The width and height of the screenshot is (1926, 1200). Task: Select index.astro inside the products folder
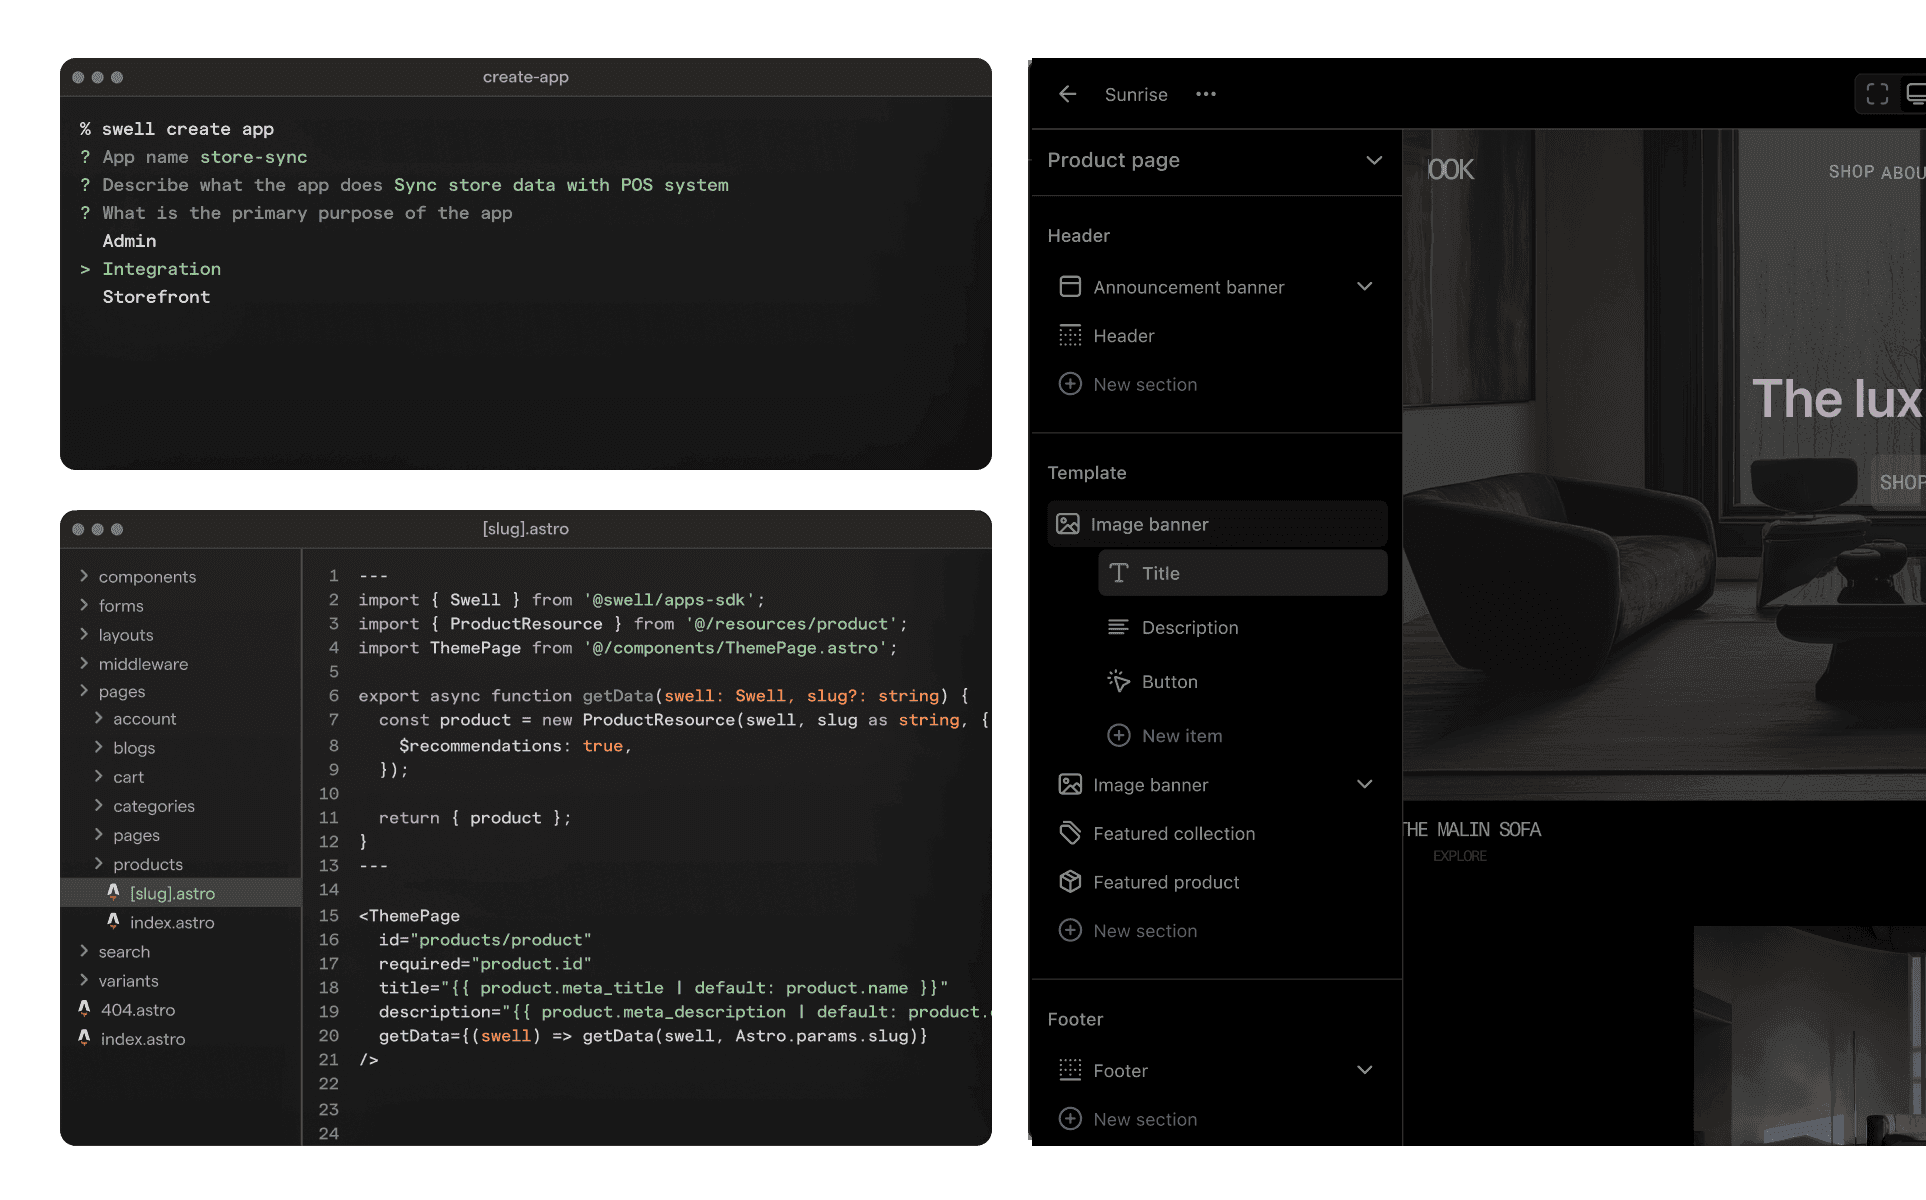172,922
